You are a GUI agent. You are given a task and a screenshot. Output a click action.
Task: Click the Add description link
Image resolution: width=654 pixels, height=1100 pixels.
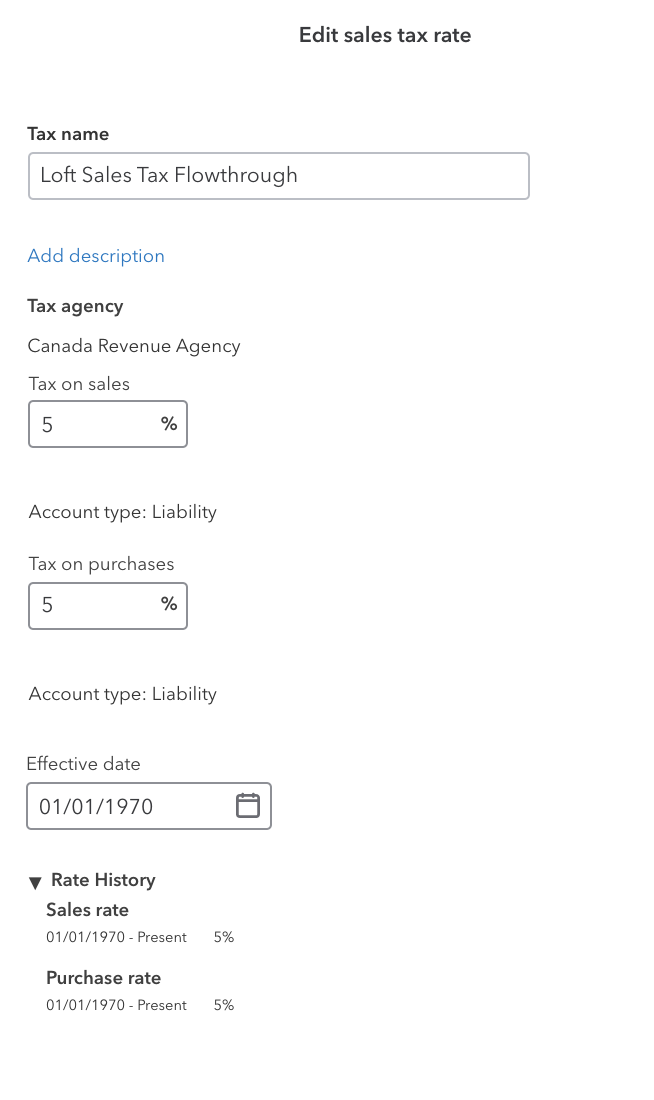click(x=96, y=256)
